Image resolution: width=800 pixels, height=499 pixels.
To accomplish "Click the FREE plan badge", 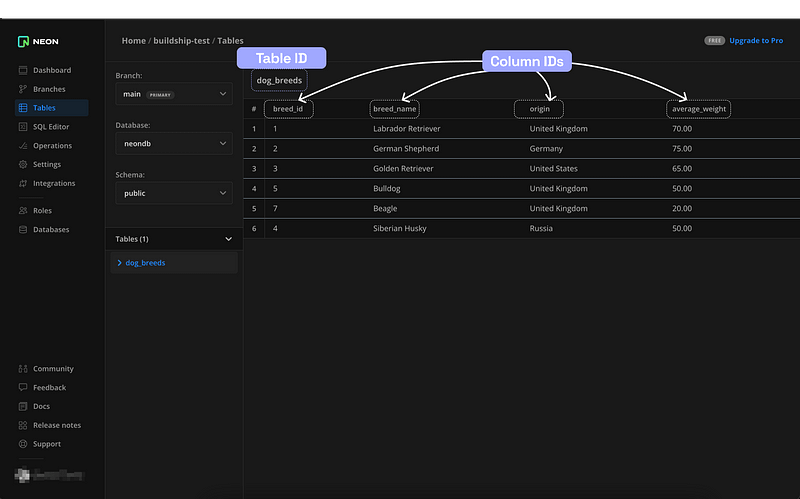I will pos(715,40).
